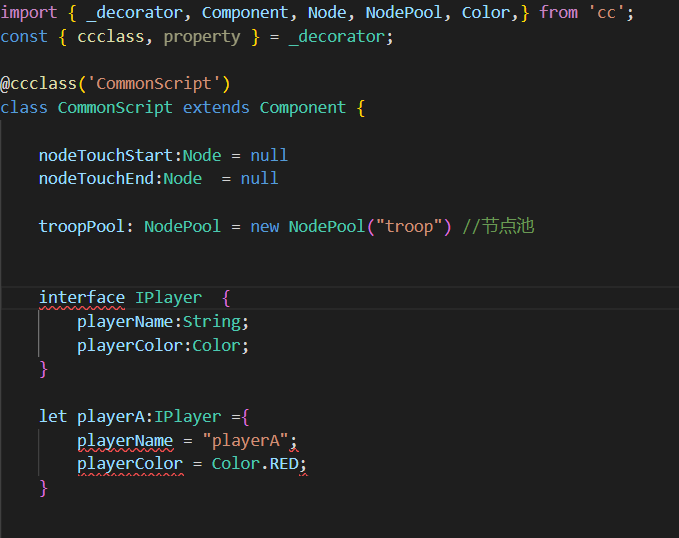Click the 'import' keyword on first line
This screenshot has height=538, width=679.
[29, 13]
